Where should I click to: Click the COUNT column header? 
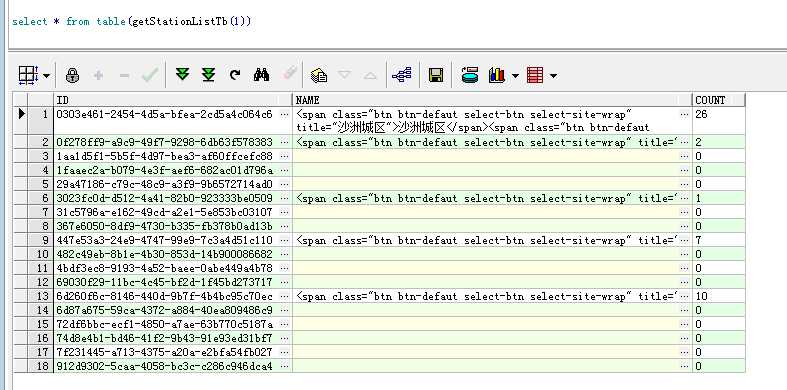(718, 100)
